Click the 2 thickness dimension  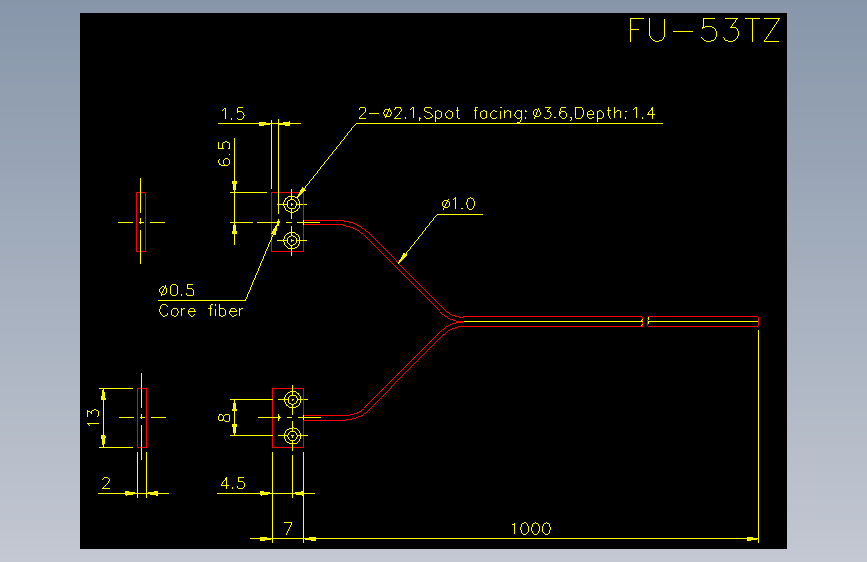tap(106, 483)
